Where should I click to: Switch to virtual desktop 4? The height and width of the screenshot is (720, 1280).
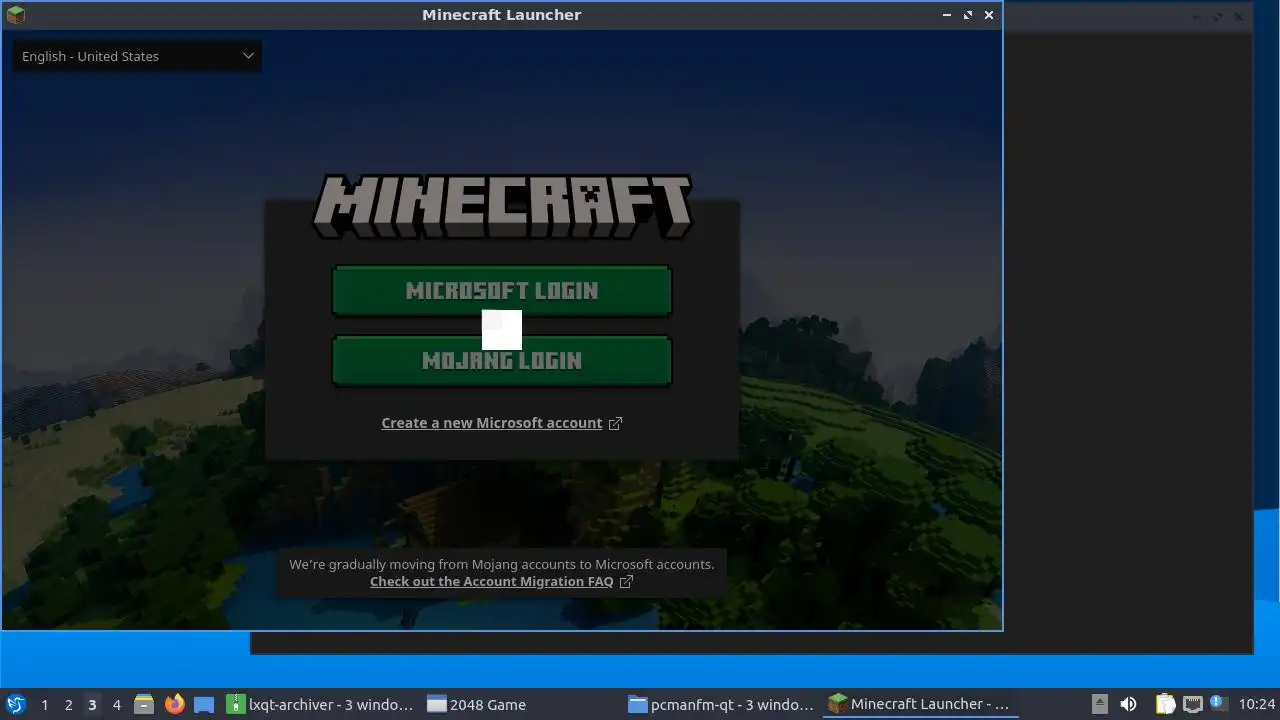116,704
